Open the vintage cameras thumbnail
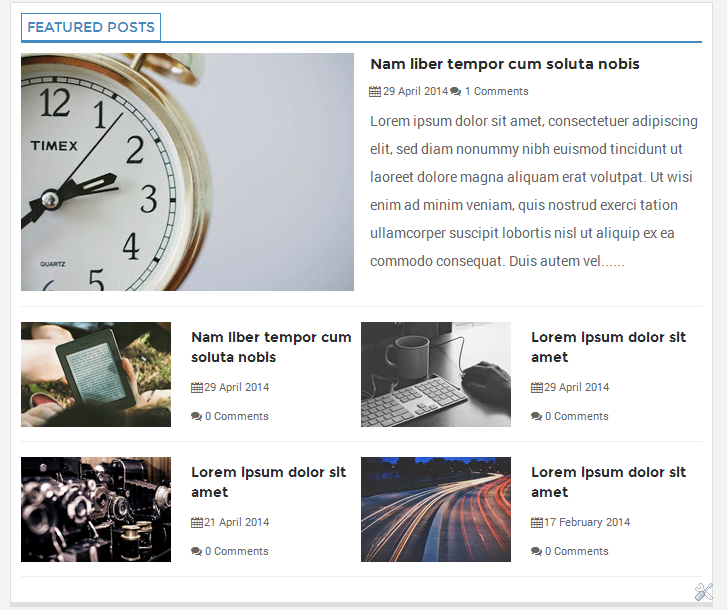Screen dimensions: 727x610 pos(96,509)
